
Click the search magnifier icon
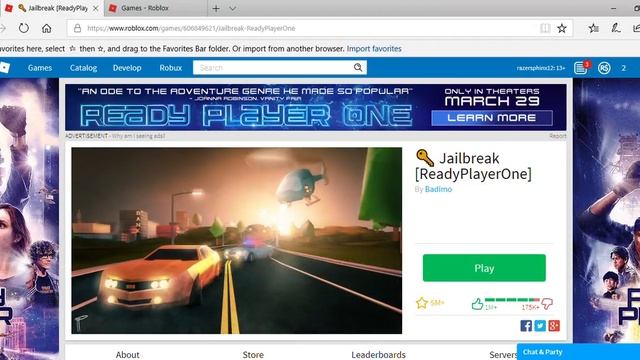tap(358, 68)
